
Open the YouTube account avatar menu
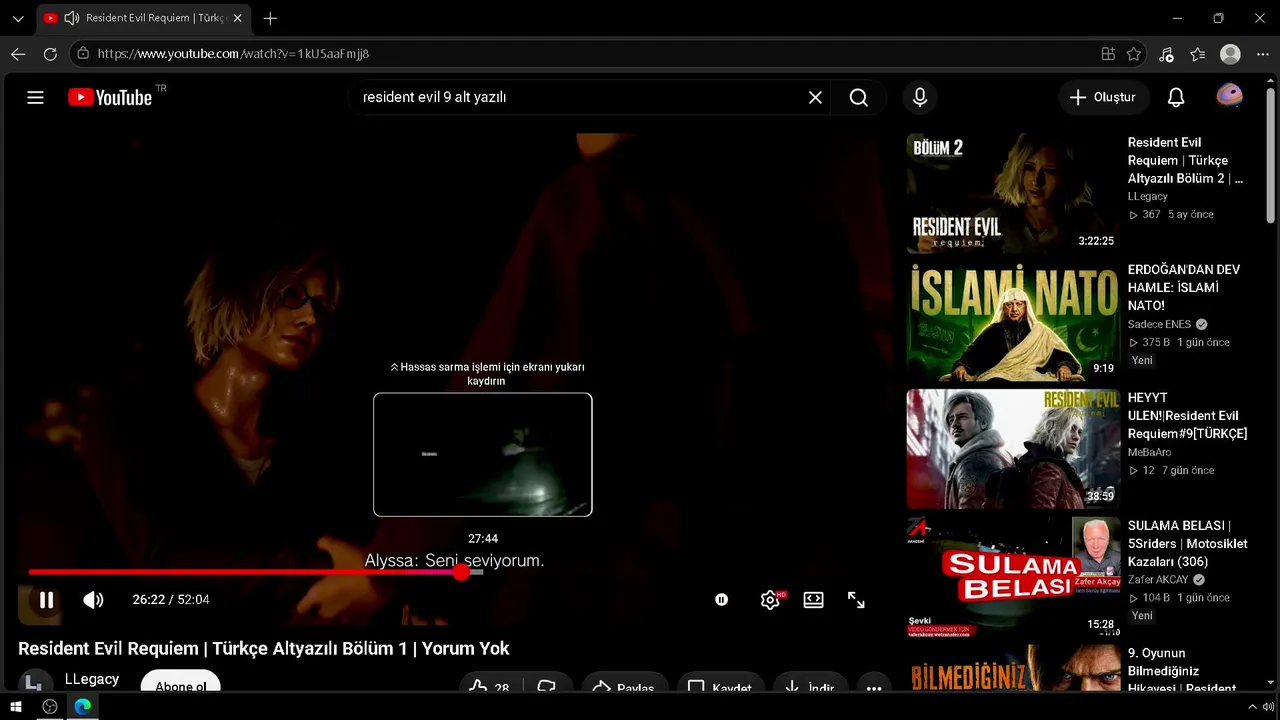click(x=1229, y=96)
